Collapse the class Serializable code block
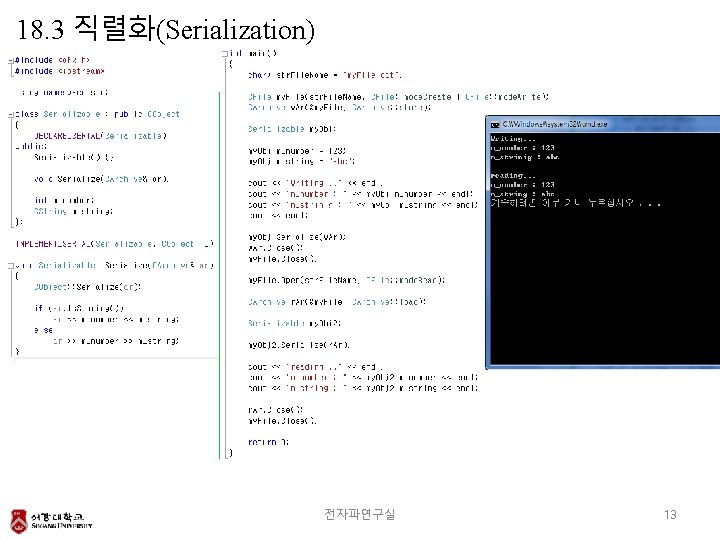Viewport: 720px width, 540px height. coord(11,115)
